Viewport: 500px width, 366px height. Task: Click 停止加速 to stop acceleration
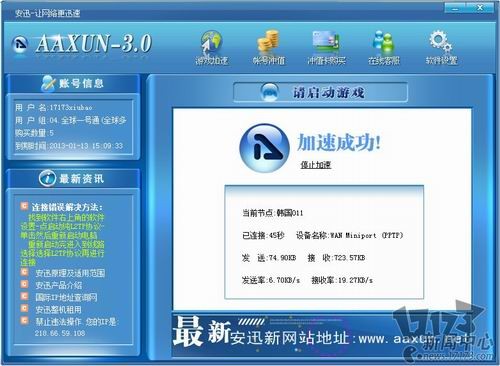(x=316, y=165)
